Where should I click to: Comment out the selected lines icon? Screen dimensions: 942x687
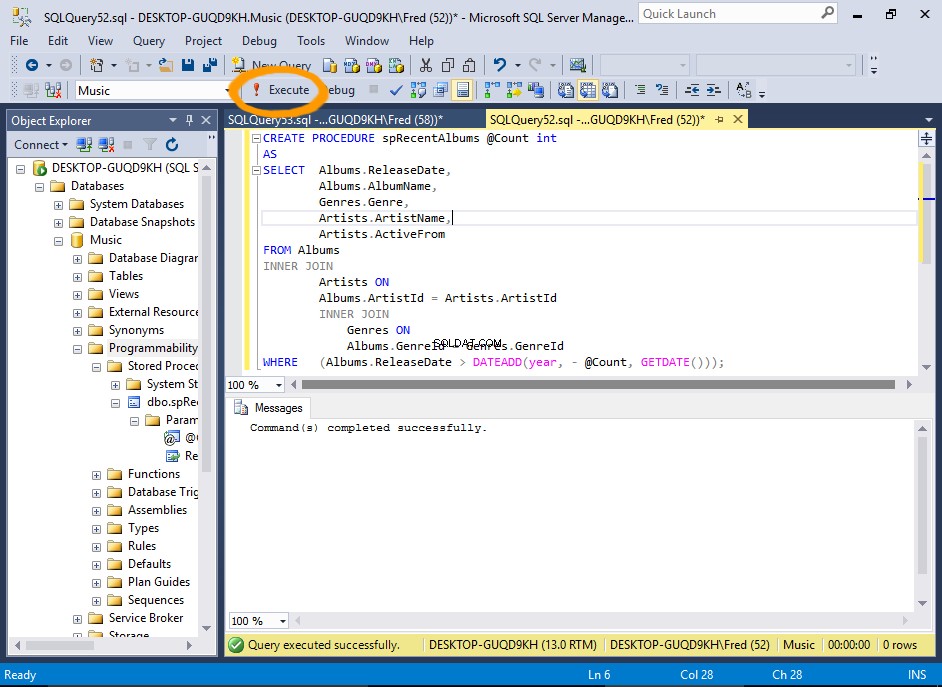[x=640, y=91]
